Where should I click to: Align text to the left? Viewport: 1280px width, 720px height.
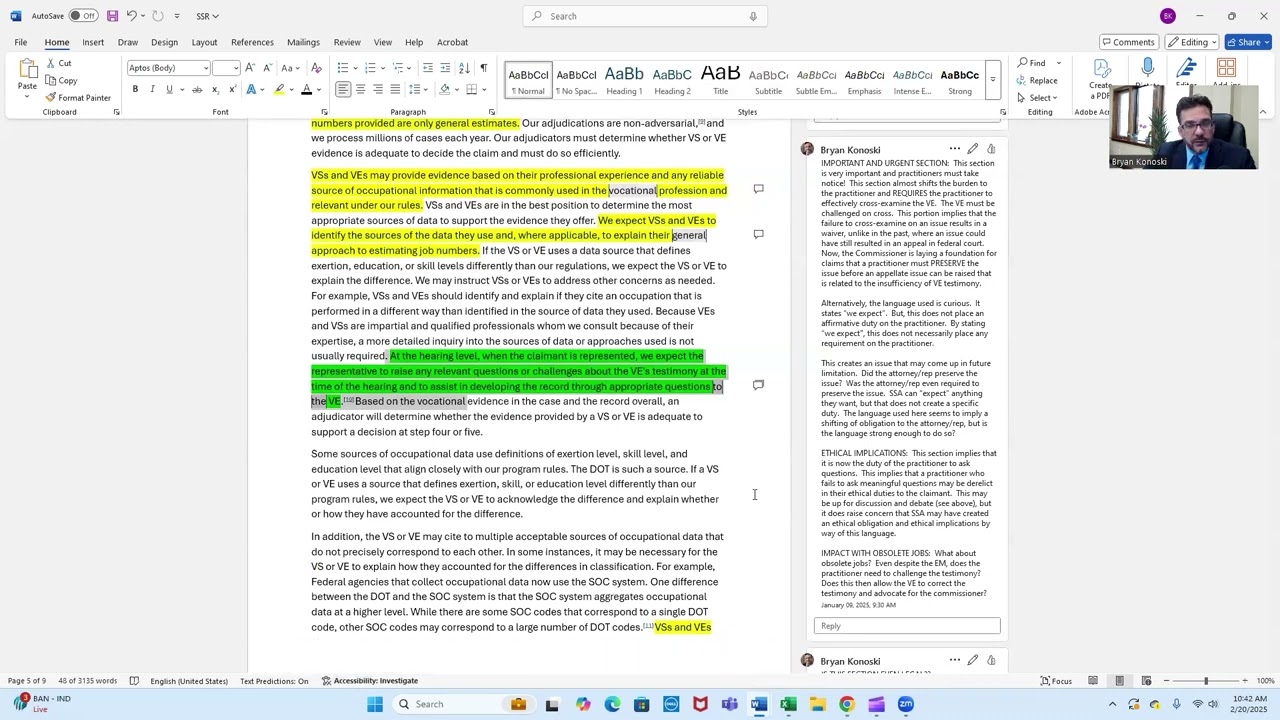click(x=343, y=90)
